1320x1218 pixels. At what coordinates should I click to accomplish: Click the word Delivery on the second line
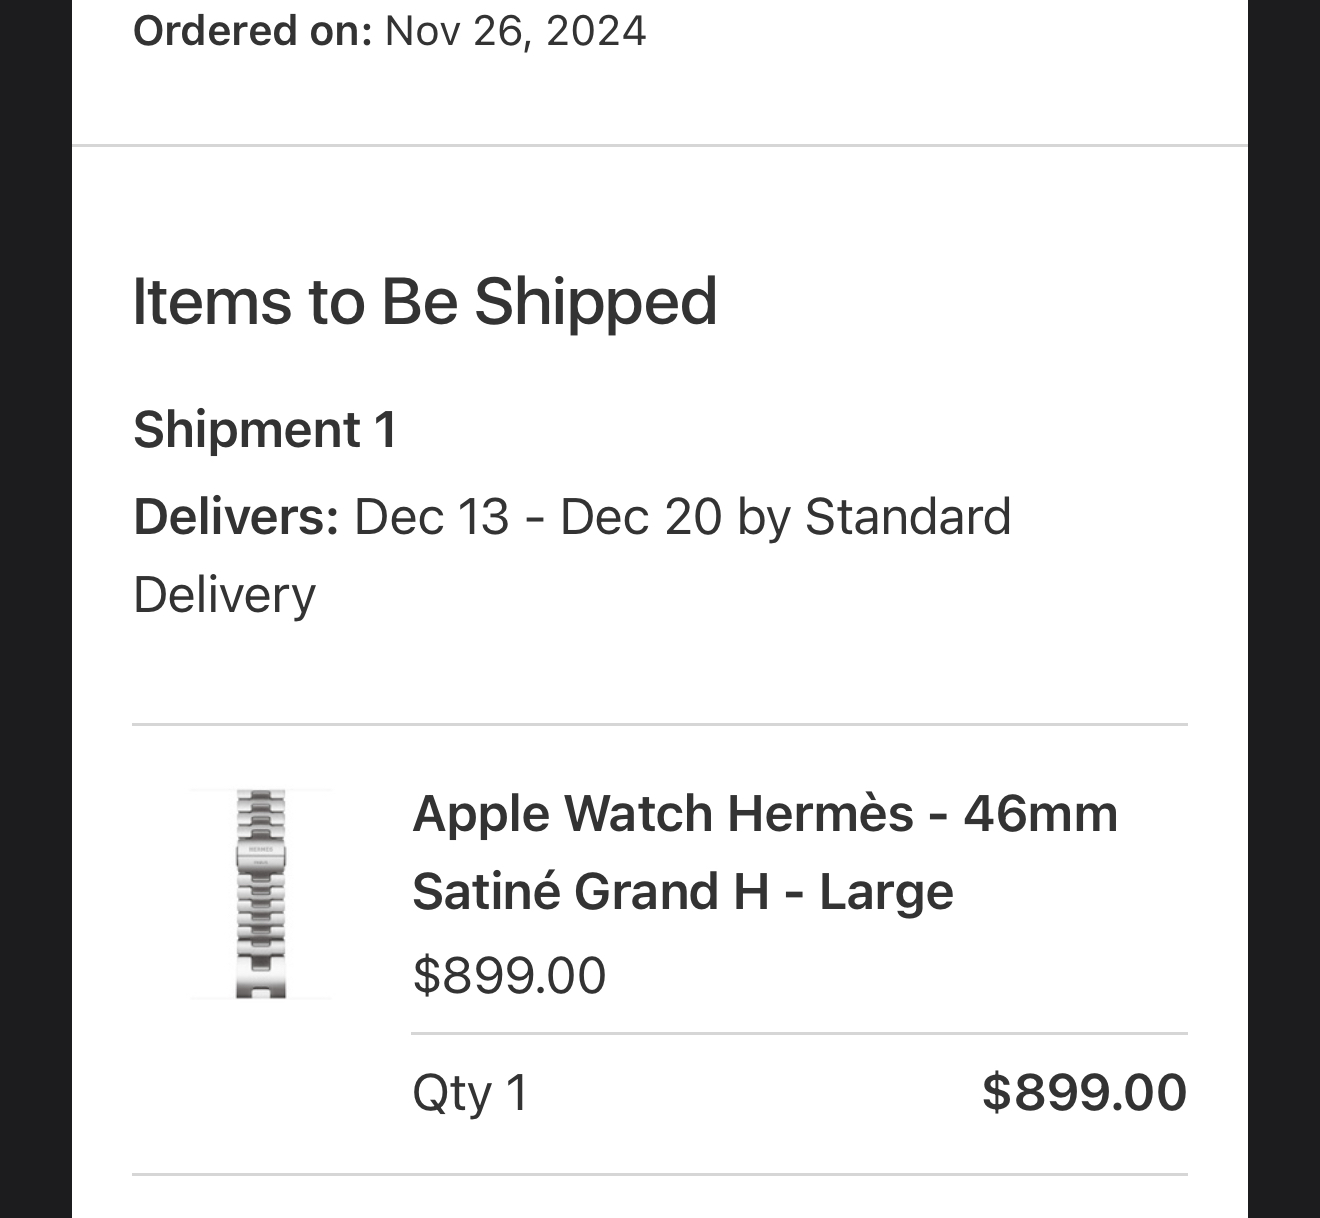coord(224,595)
